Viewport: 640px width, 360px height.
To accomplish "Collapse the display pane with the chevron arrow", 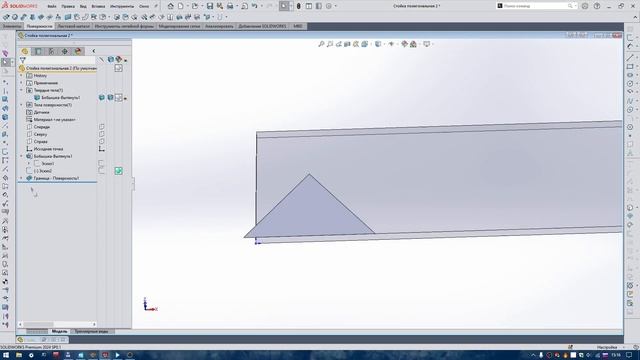I will [93, 51].
